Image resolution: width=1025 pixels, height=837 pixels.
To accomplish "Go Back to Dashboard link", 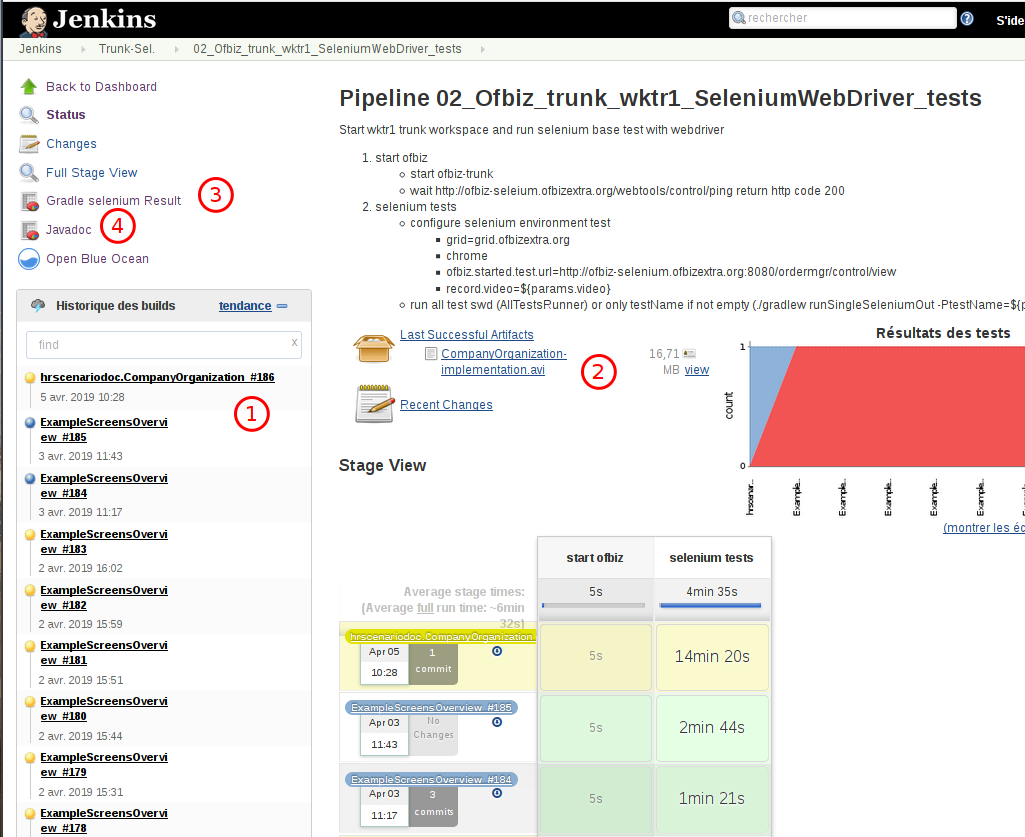I will pyautogui.click(x=101, y=86).
